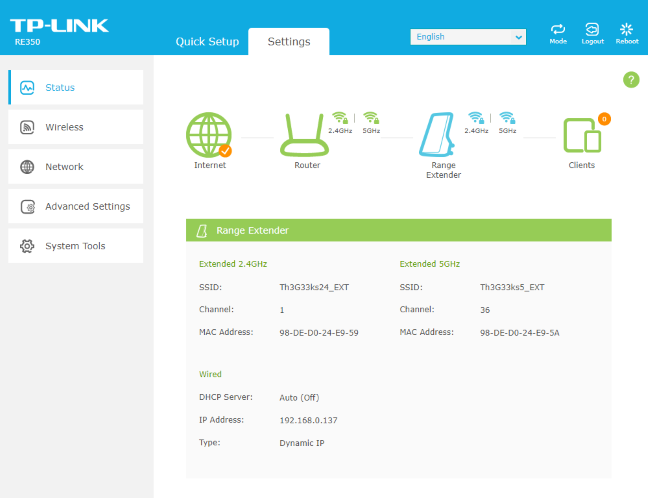Open the Wireless menu item
This screenshot has height=498, width=648.
[76, 127]
